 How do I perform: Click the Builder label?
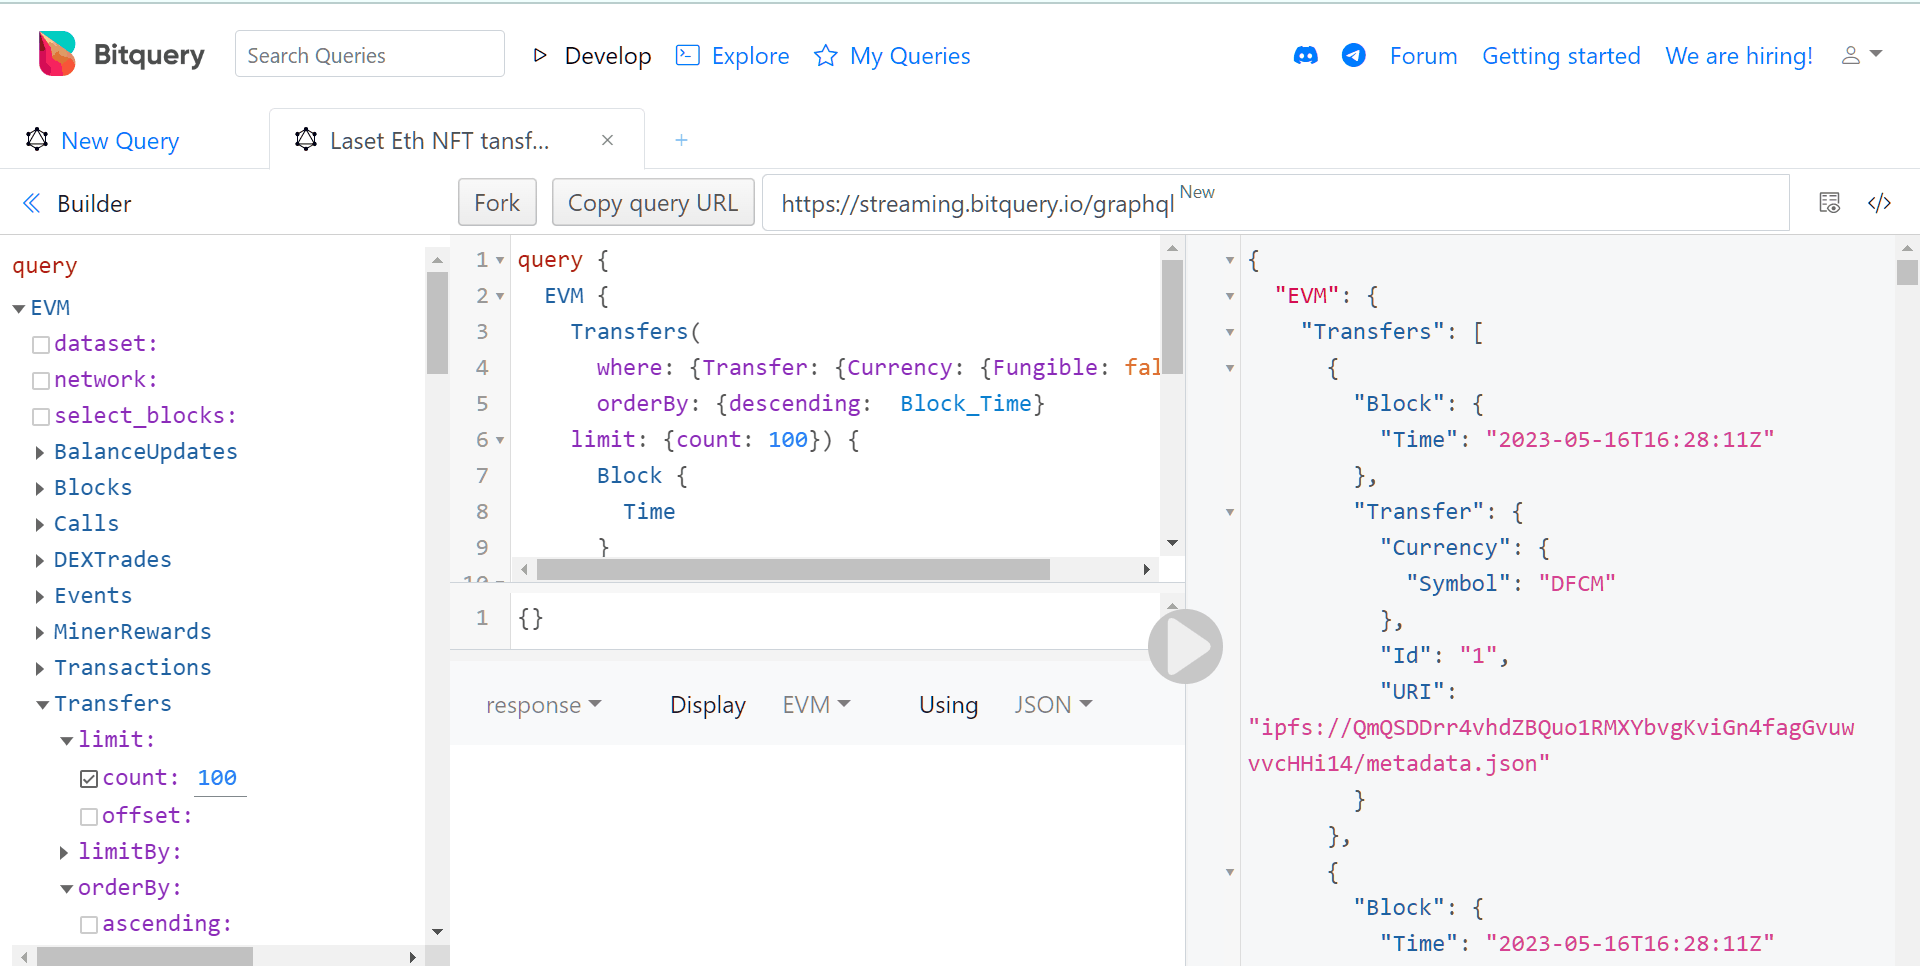click(94, 204)
